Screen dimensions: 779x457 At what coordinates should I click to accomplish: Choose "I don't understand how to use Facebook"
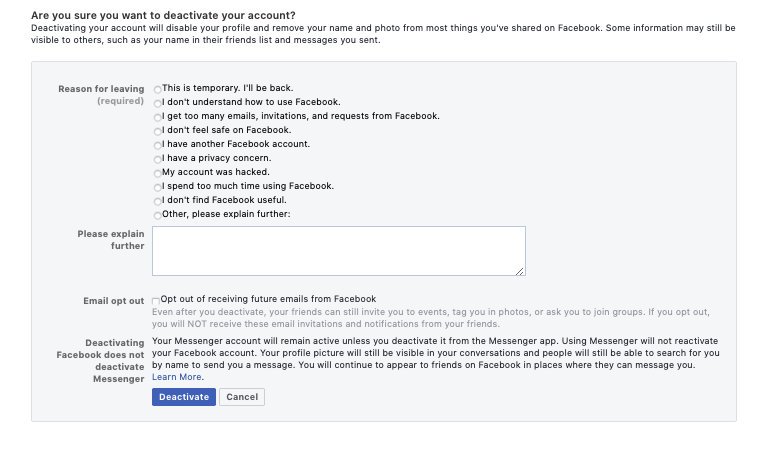tap(157, 104)
